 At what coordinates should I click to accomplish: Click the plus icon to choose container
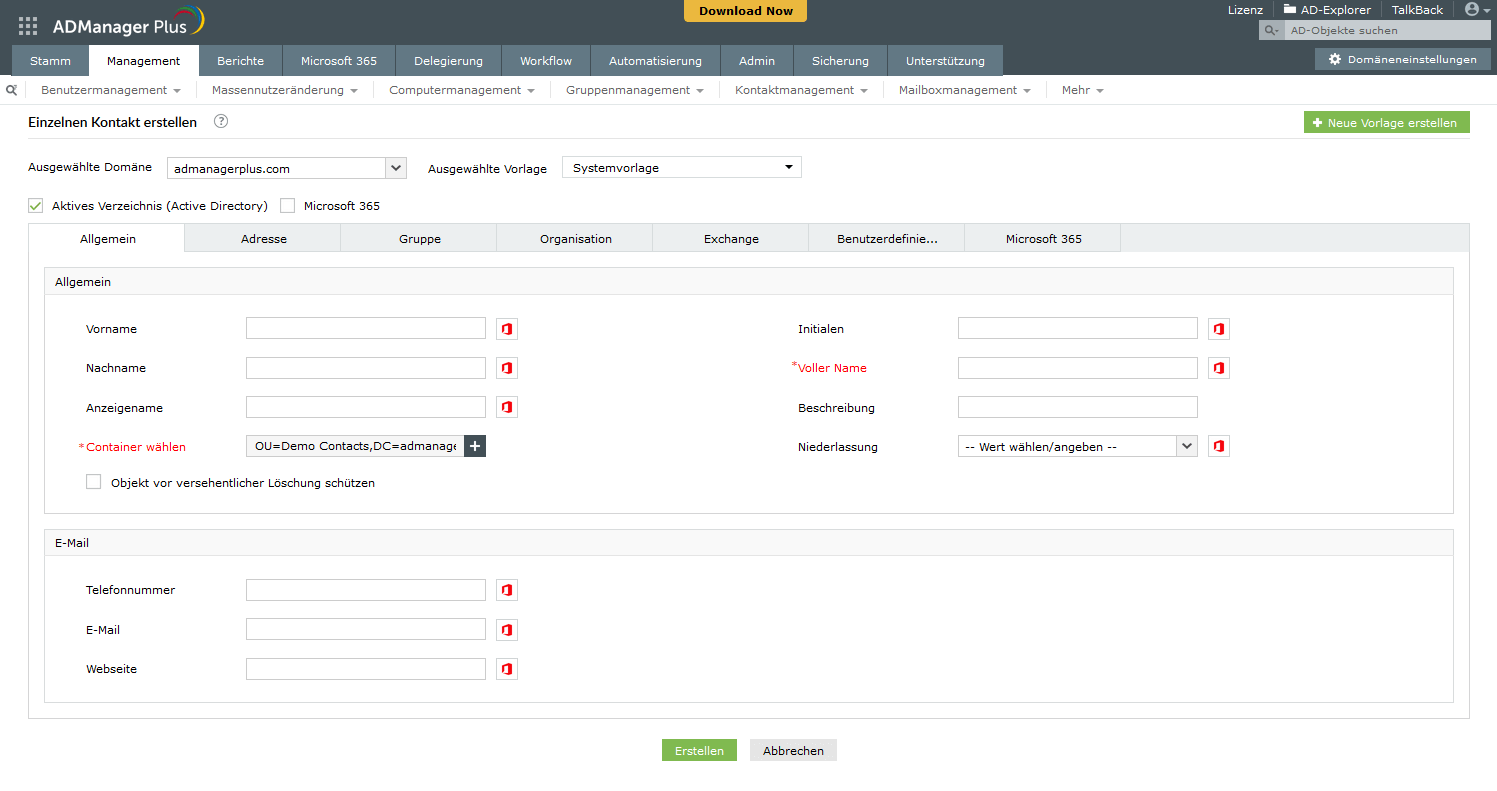tap(475, 446)
